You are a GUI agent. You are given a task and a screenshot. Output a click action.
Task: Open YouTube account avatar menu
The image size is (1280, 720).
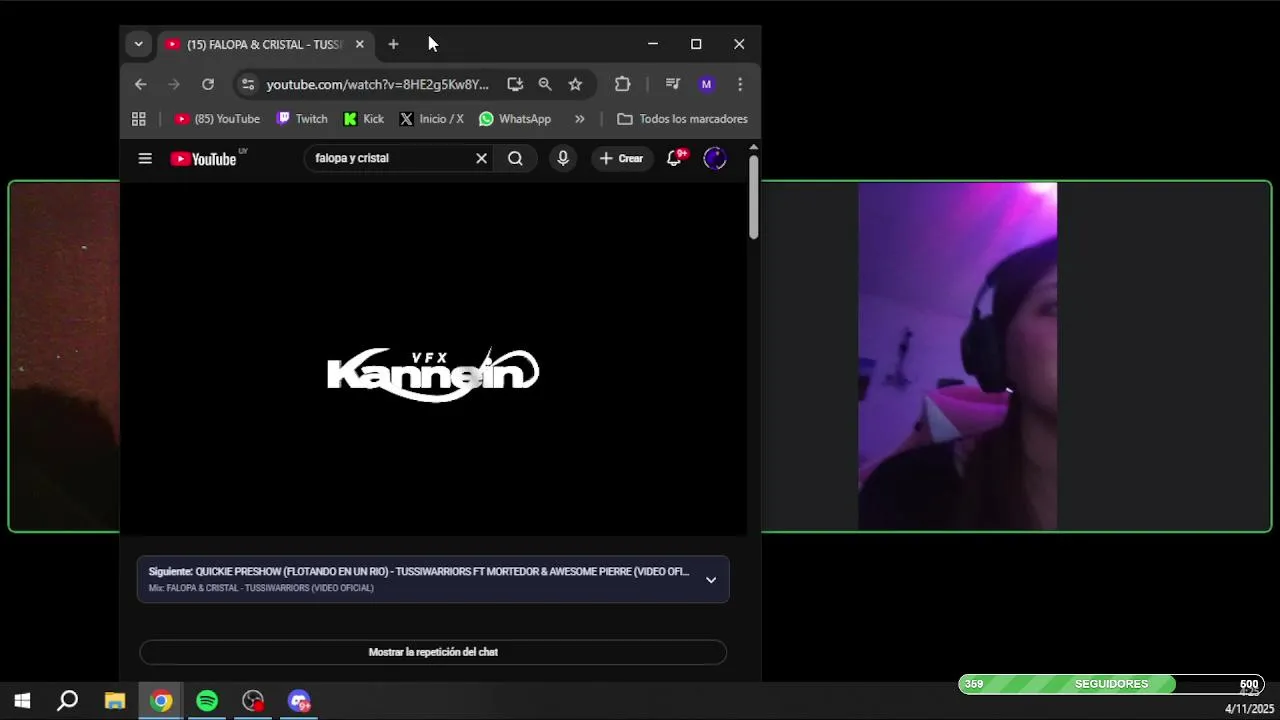pos(714,158)
